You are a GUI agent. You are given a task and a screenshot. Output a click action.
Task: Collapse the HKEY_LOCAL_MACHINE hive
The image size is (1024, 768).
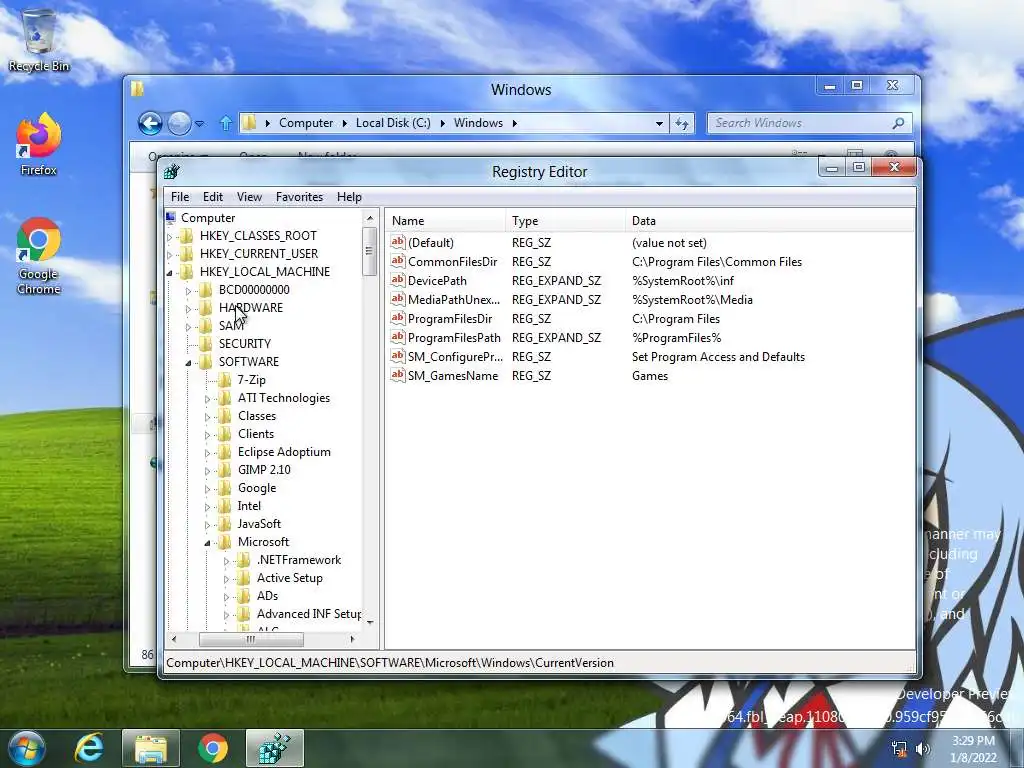[x=170, y=272]
